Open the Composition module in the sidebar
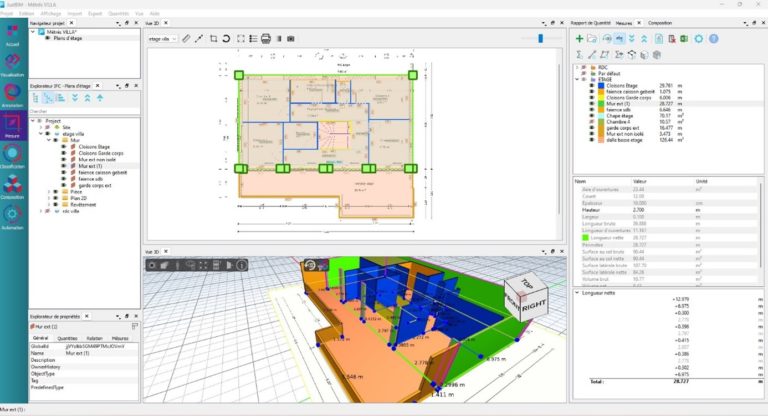Image resolution: width=768 pixels, height=416 pixels. 12,188
